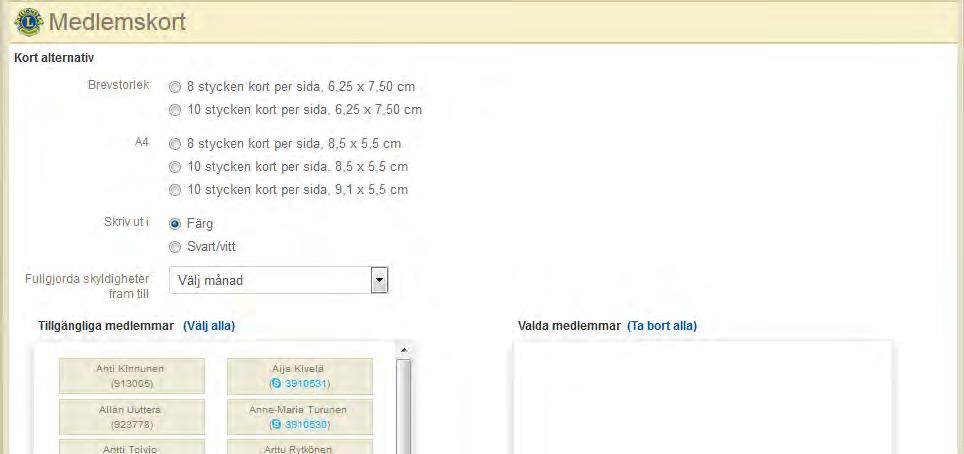Image resolution: width=964 pixels, height=454 pixels.
Task: Click the Kort alternativ heading
Action: pos(54,58)
